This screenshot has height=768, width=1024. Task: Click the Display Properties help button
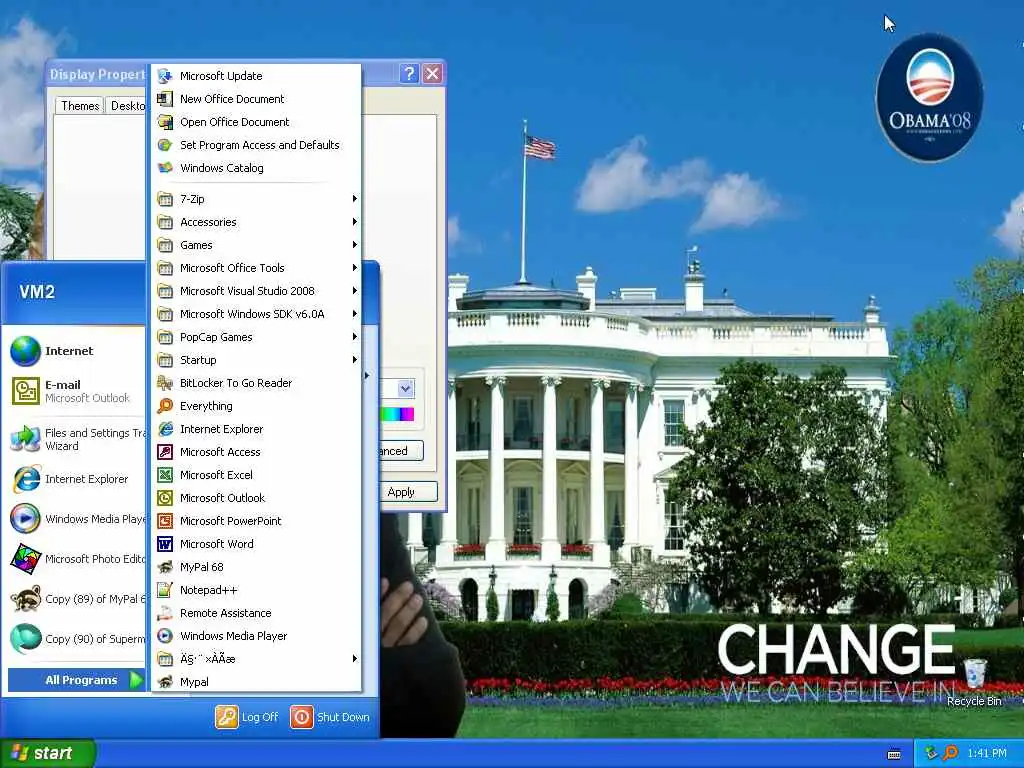coord(409,74)
